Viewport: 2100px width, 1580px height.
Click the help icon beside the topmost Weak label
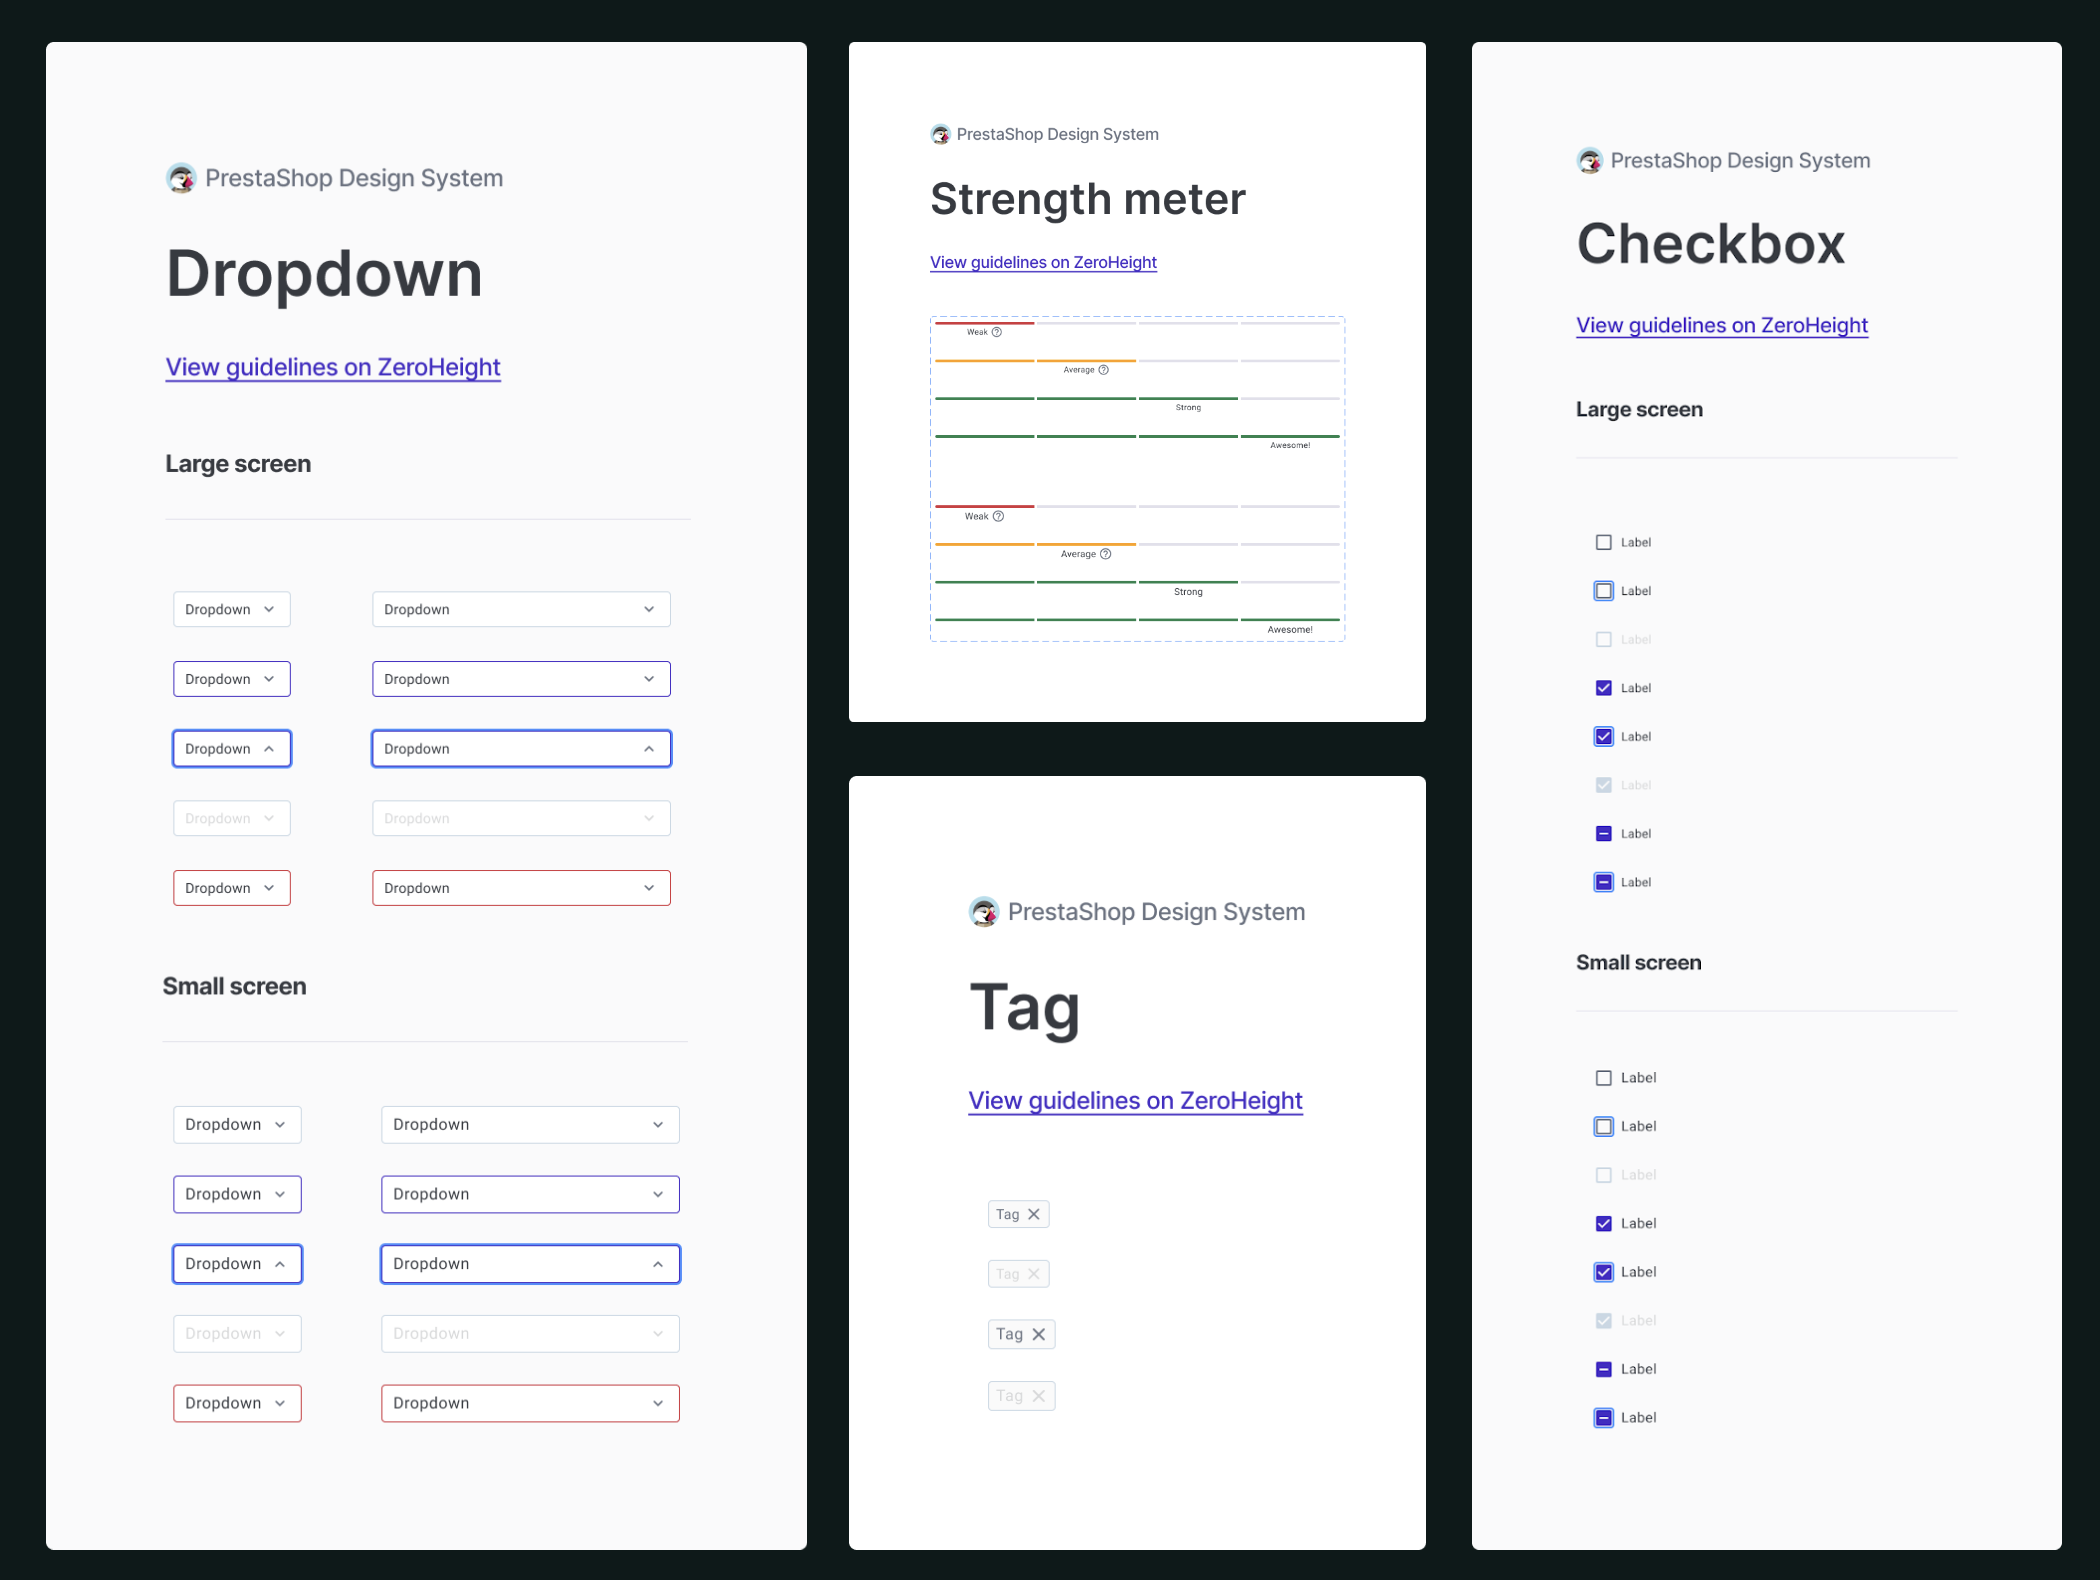tap(996, 332)
